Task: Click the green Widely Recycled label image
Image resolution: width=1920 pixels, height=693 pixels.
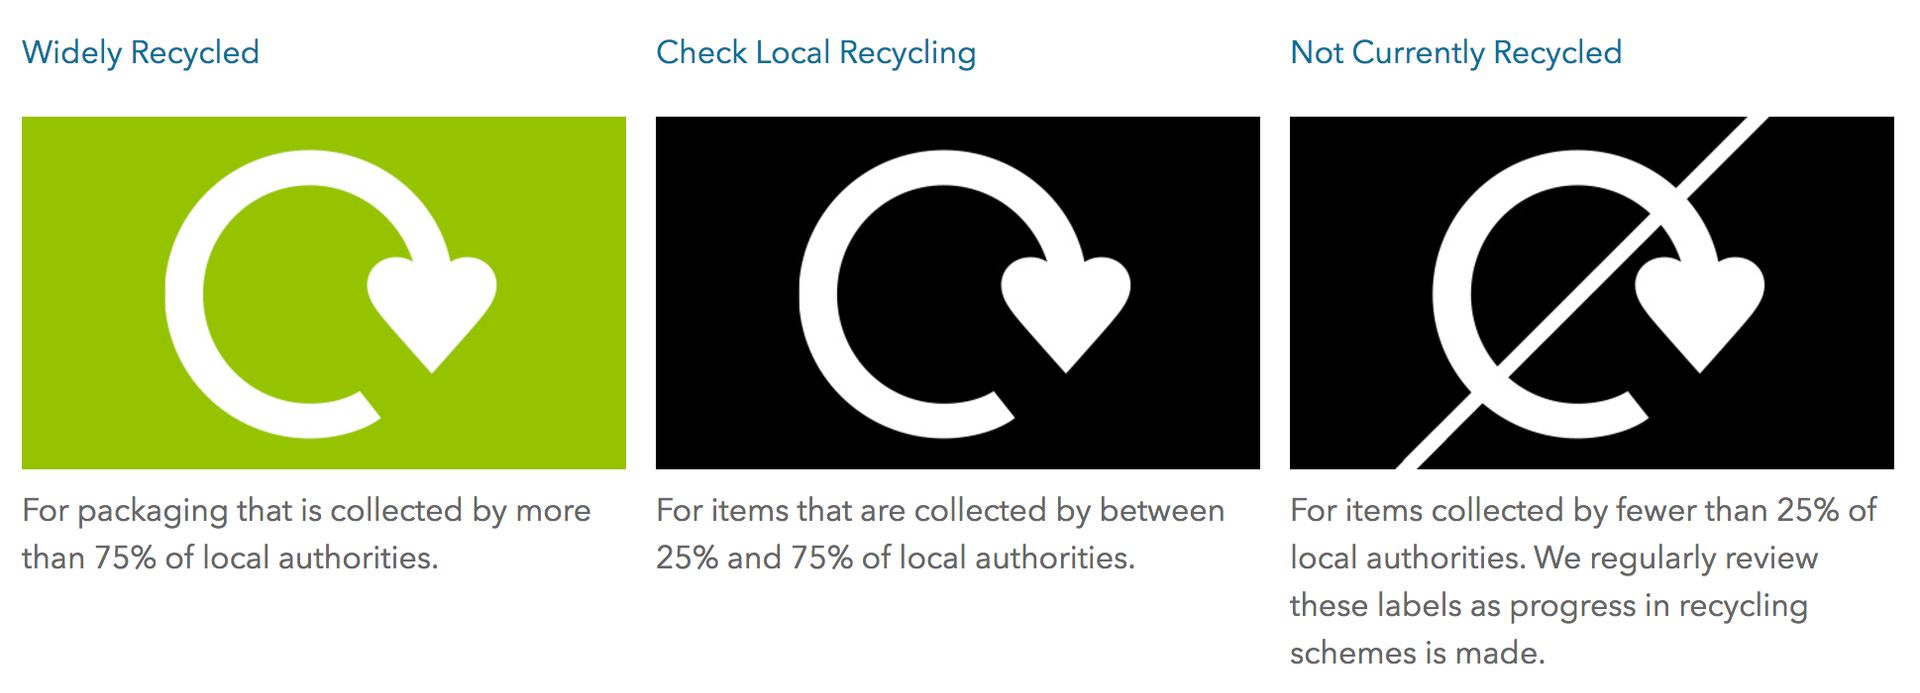Action: coord(323,292)
